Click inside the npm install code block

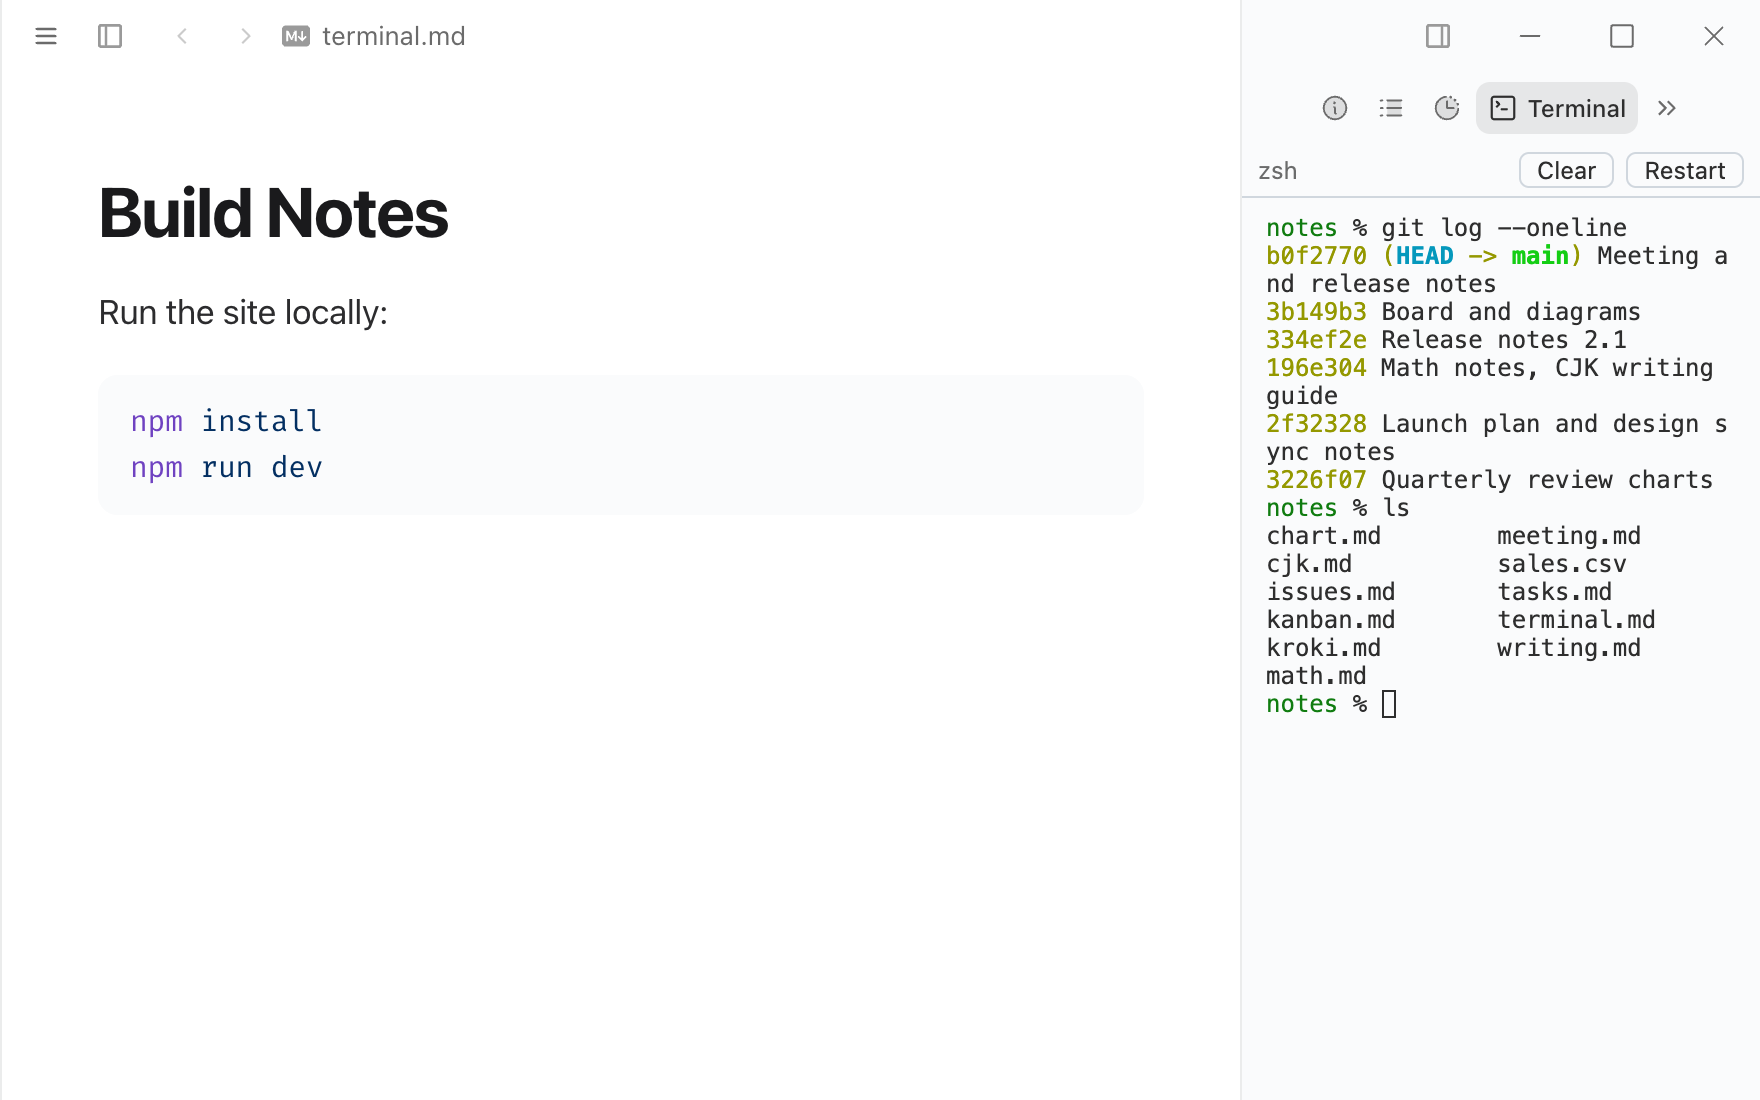click(x=621, y=445)
